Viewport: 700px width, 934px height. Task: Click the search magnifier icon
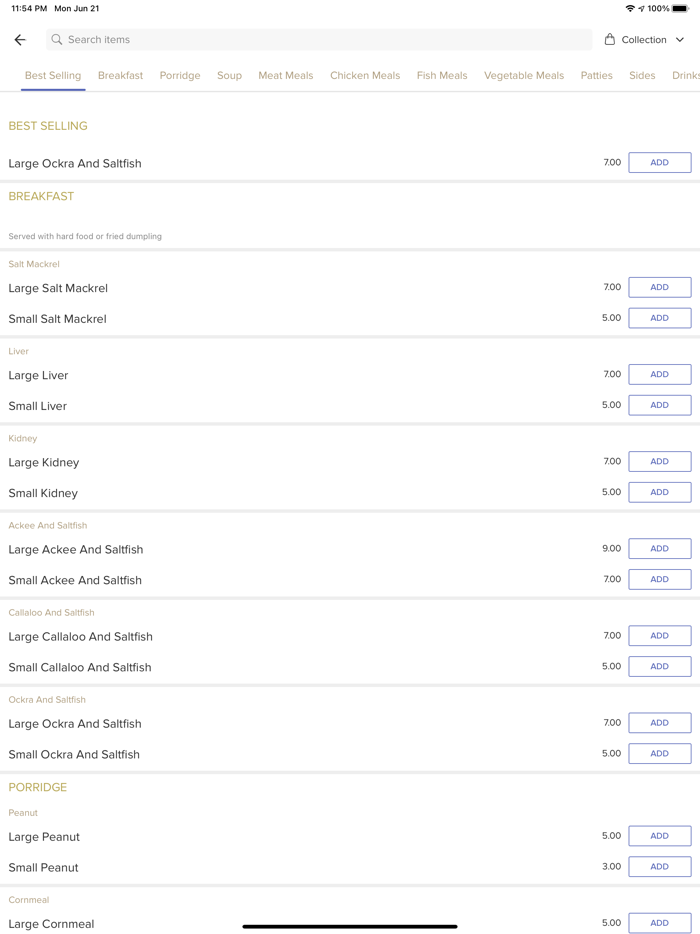click(57, 40)
